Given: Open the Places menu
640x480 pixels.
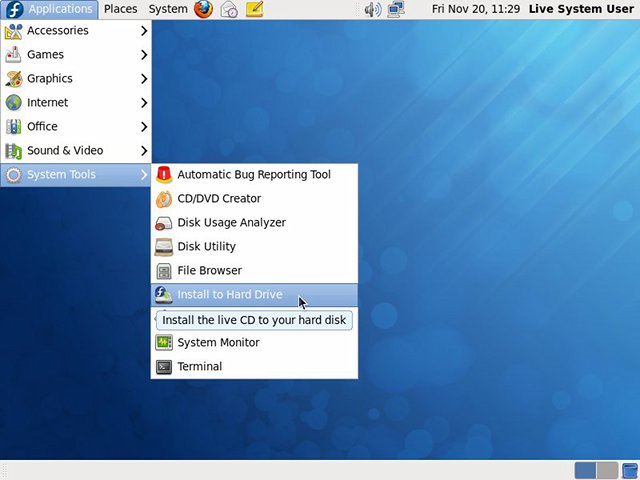Looking at the screenshot, I should tap(120, 9).
